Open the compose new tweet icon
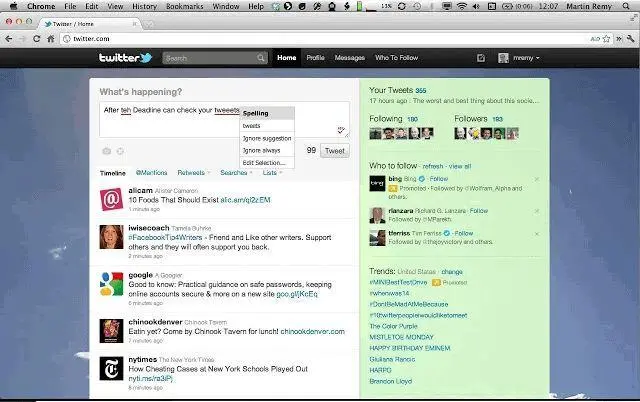 pyautogui.click(x=481, y=58)
